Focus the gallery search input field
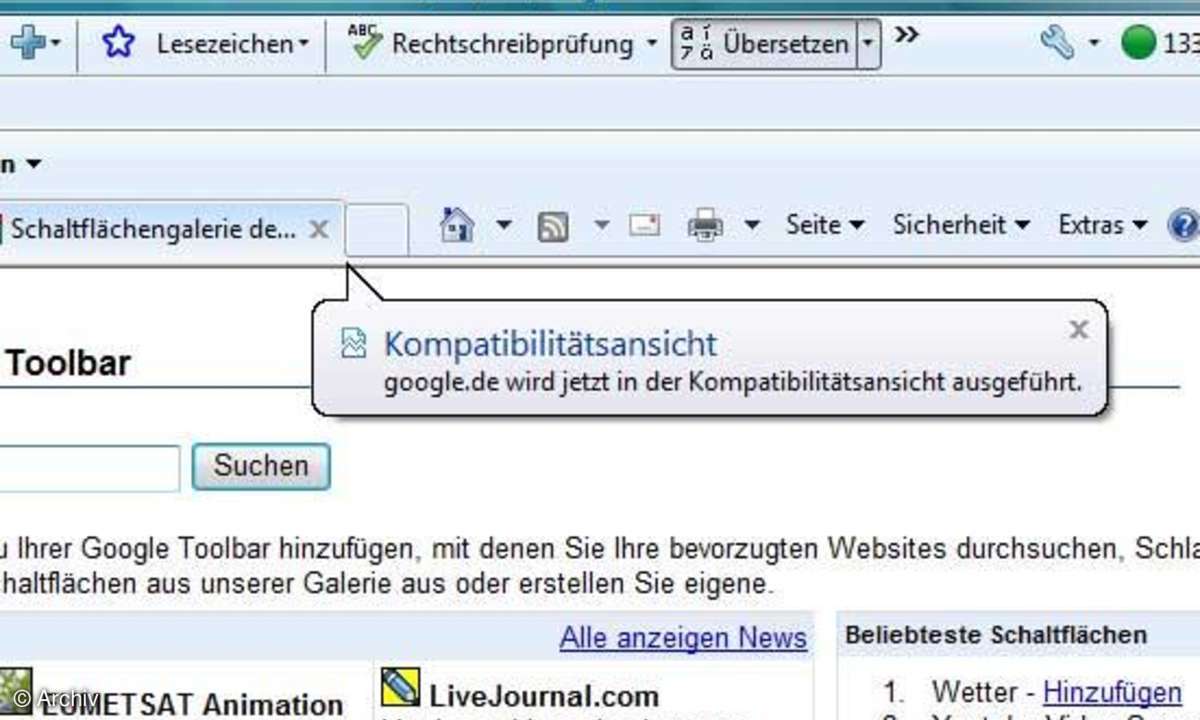The image size is (1200, 720). tap(90, 467)
